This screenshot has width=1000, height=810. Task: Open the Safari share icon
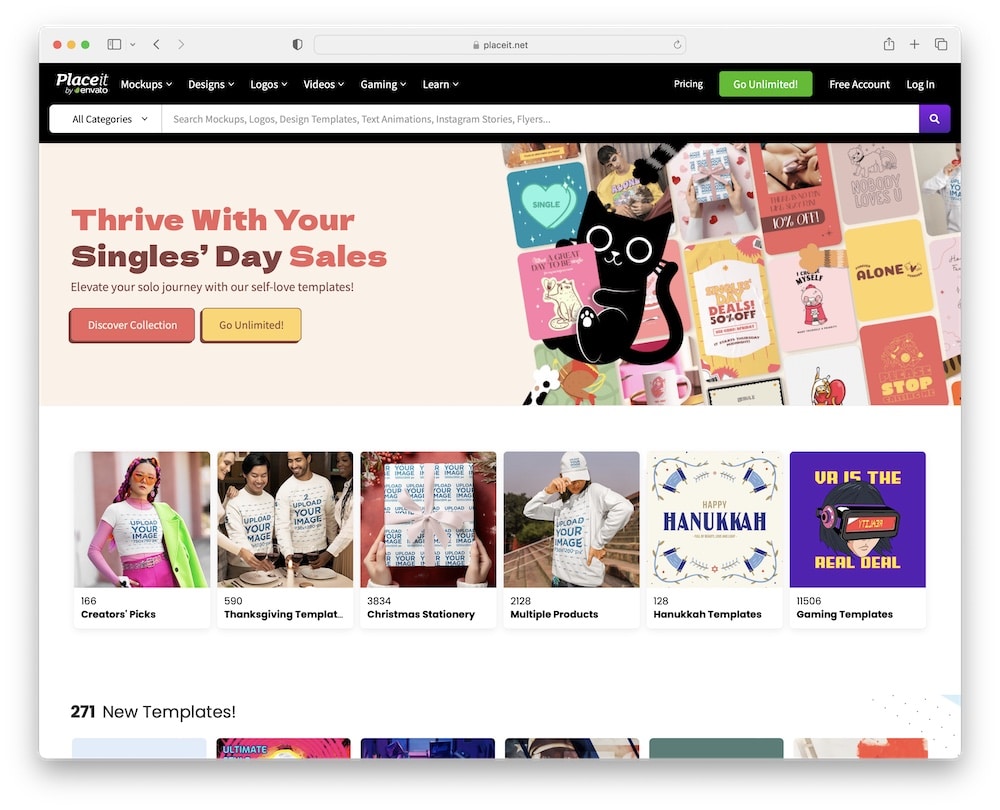click(x=888, y=44)
